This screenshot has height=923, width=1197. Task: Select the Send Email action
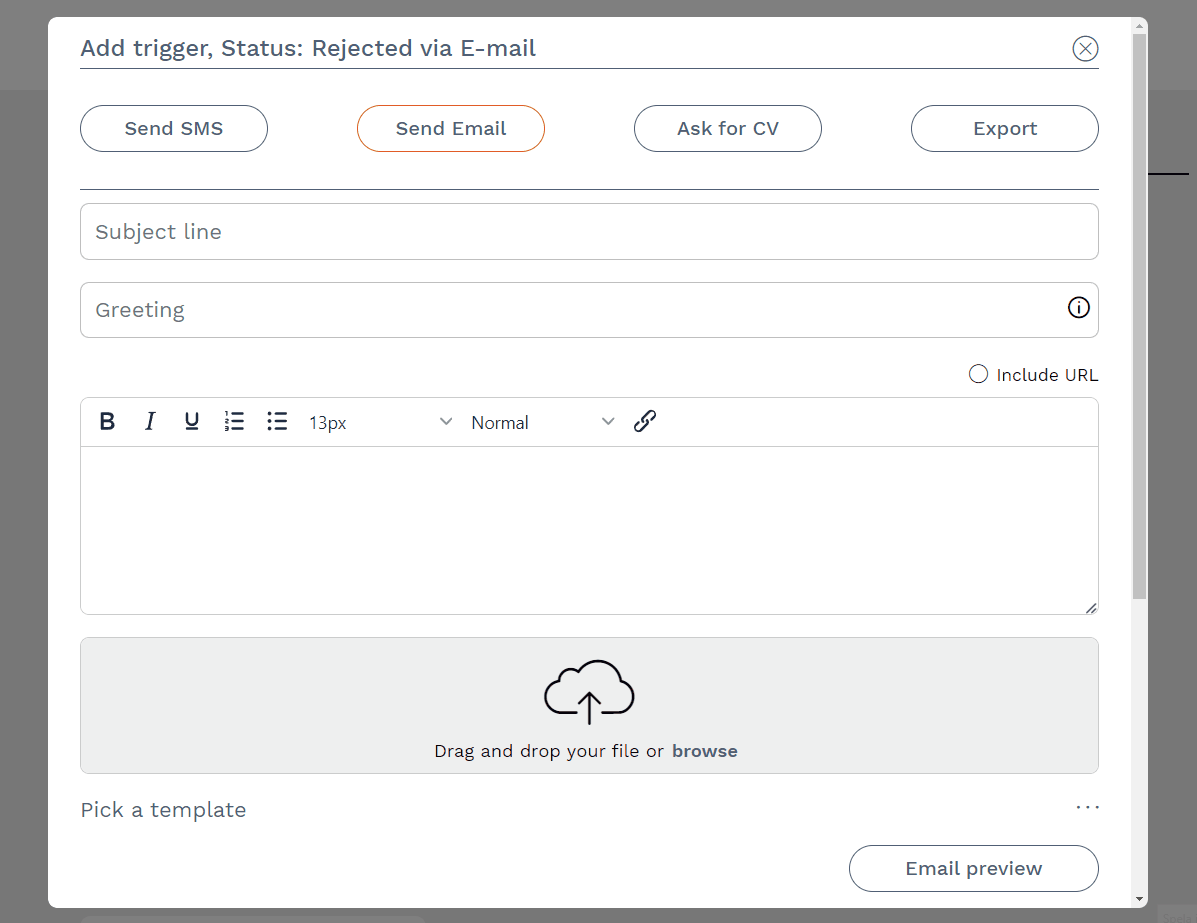pos(451,129)
